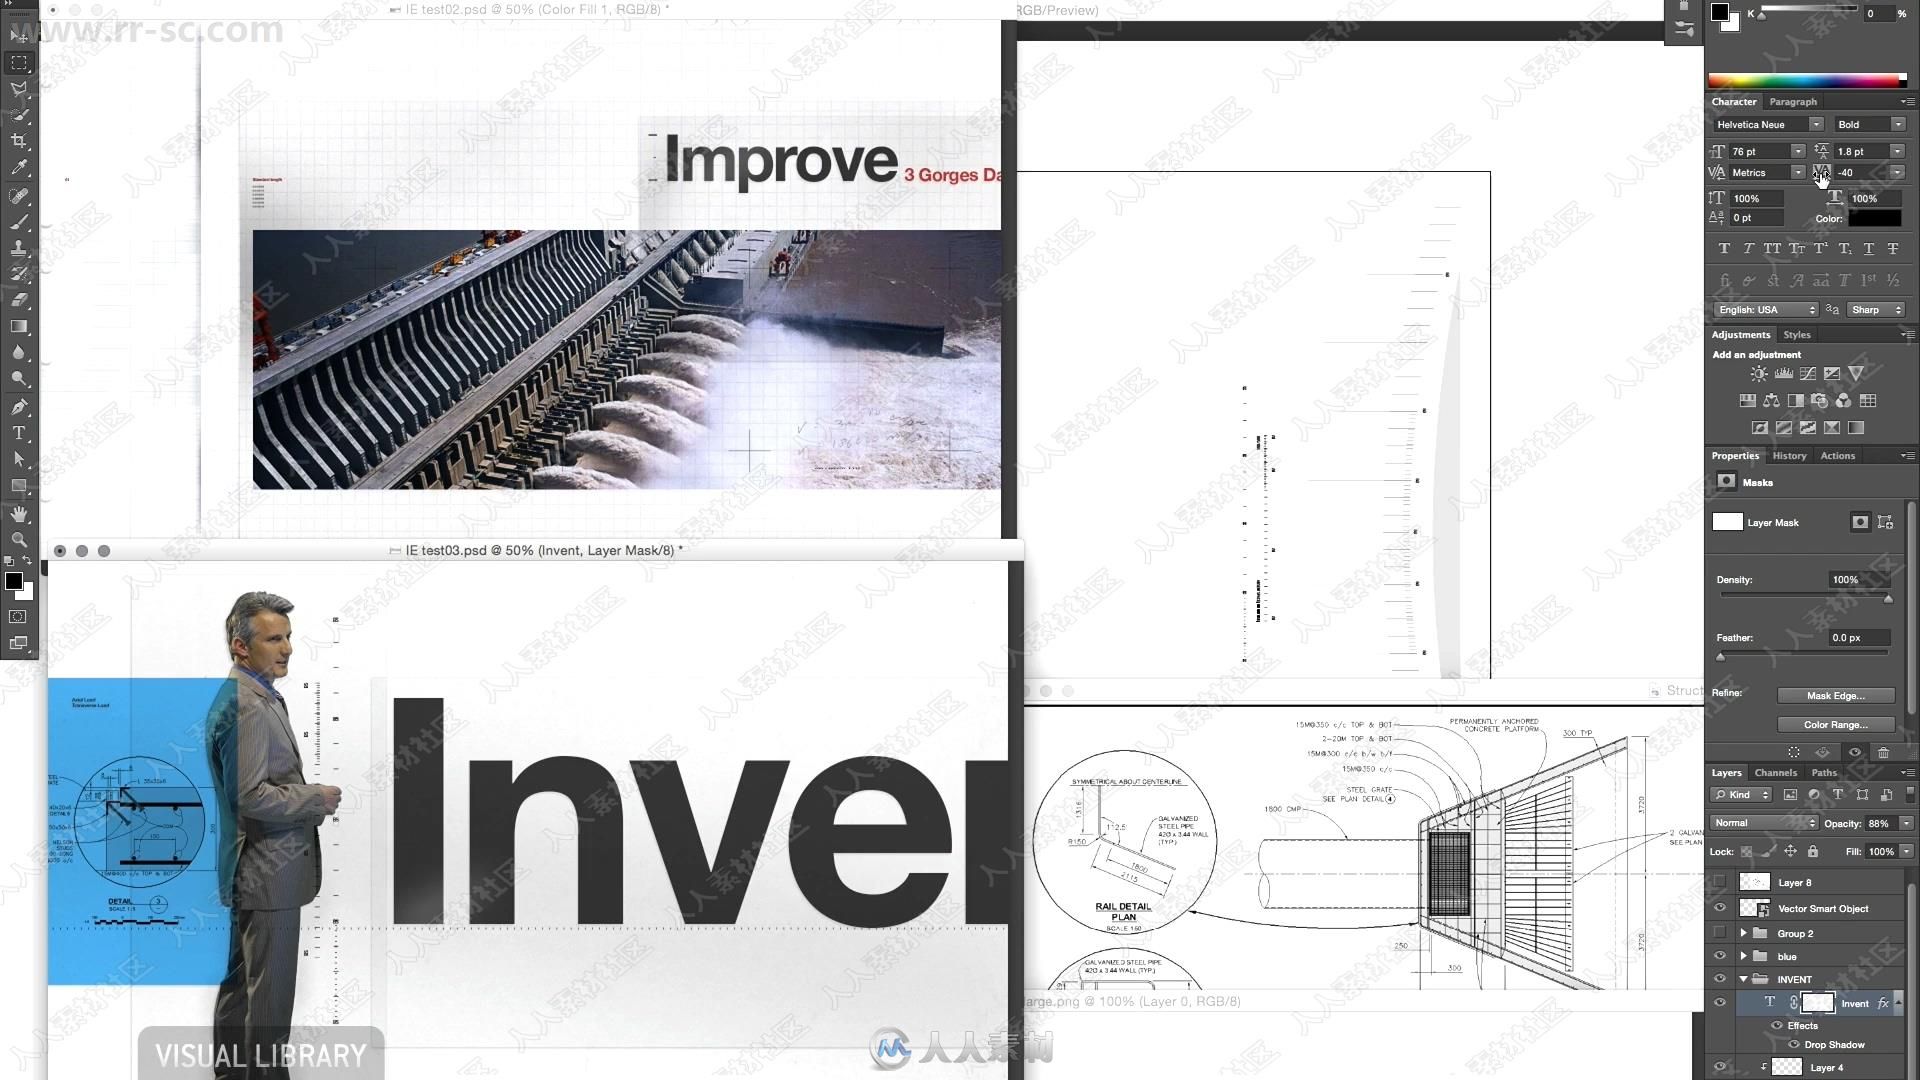Expand the INVENT layer group
1920x1080 pixels.
click(x=1743, y=978)
